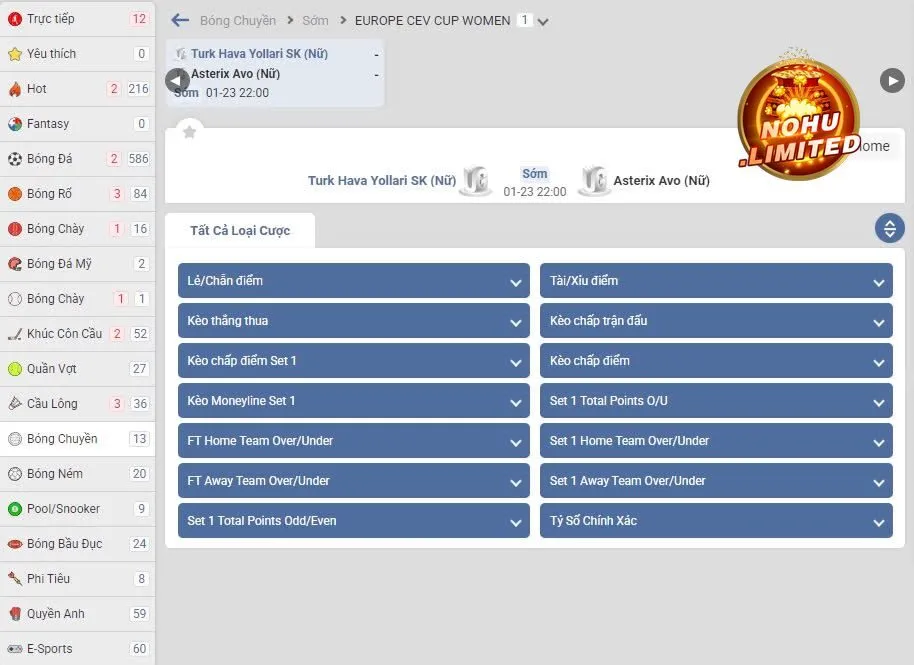914x665 pixels.
Task: Click the Bóng Đá total count 586
Action: pyautogui.click(x=139, y=159)
